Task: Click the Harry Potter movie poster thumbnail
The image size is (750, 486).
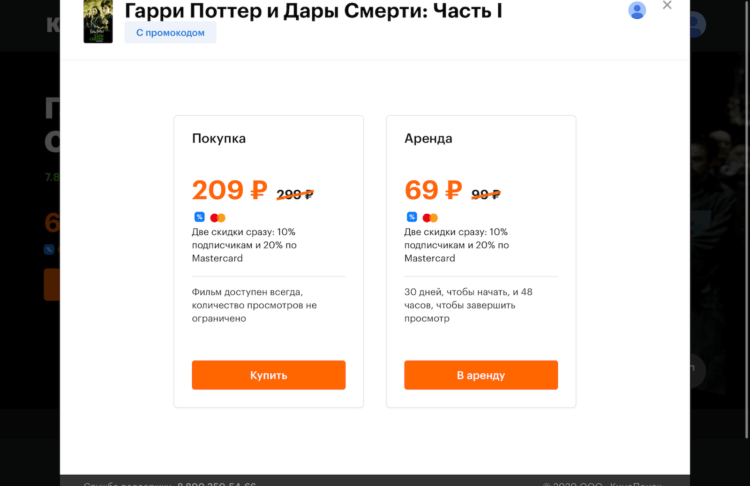Action: 98,22
